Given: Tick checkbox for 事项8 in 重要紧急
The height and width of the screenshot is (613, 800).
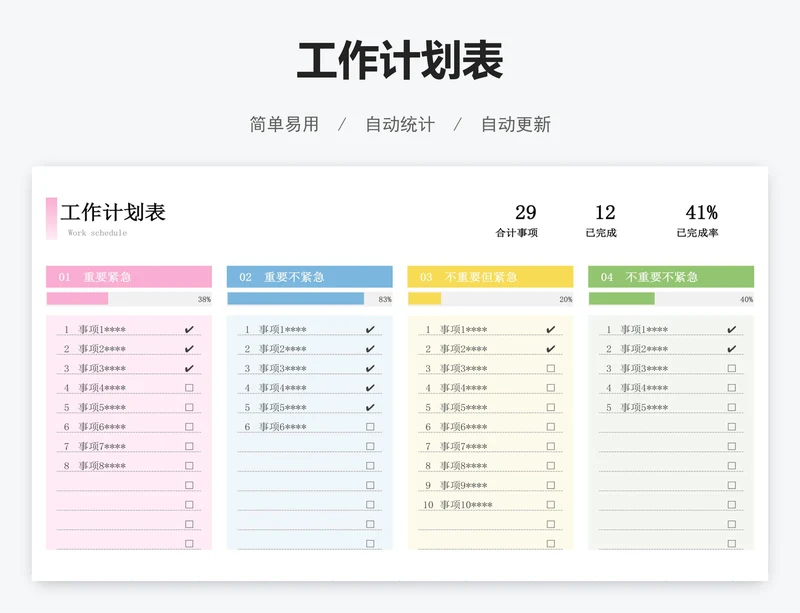Looking at the screenshot, I should pyautogui.click(x=189, y=466).
